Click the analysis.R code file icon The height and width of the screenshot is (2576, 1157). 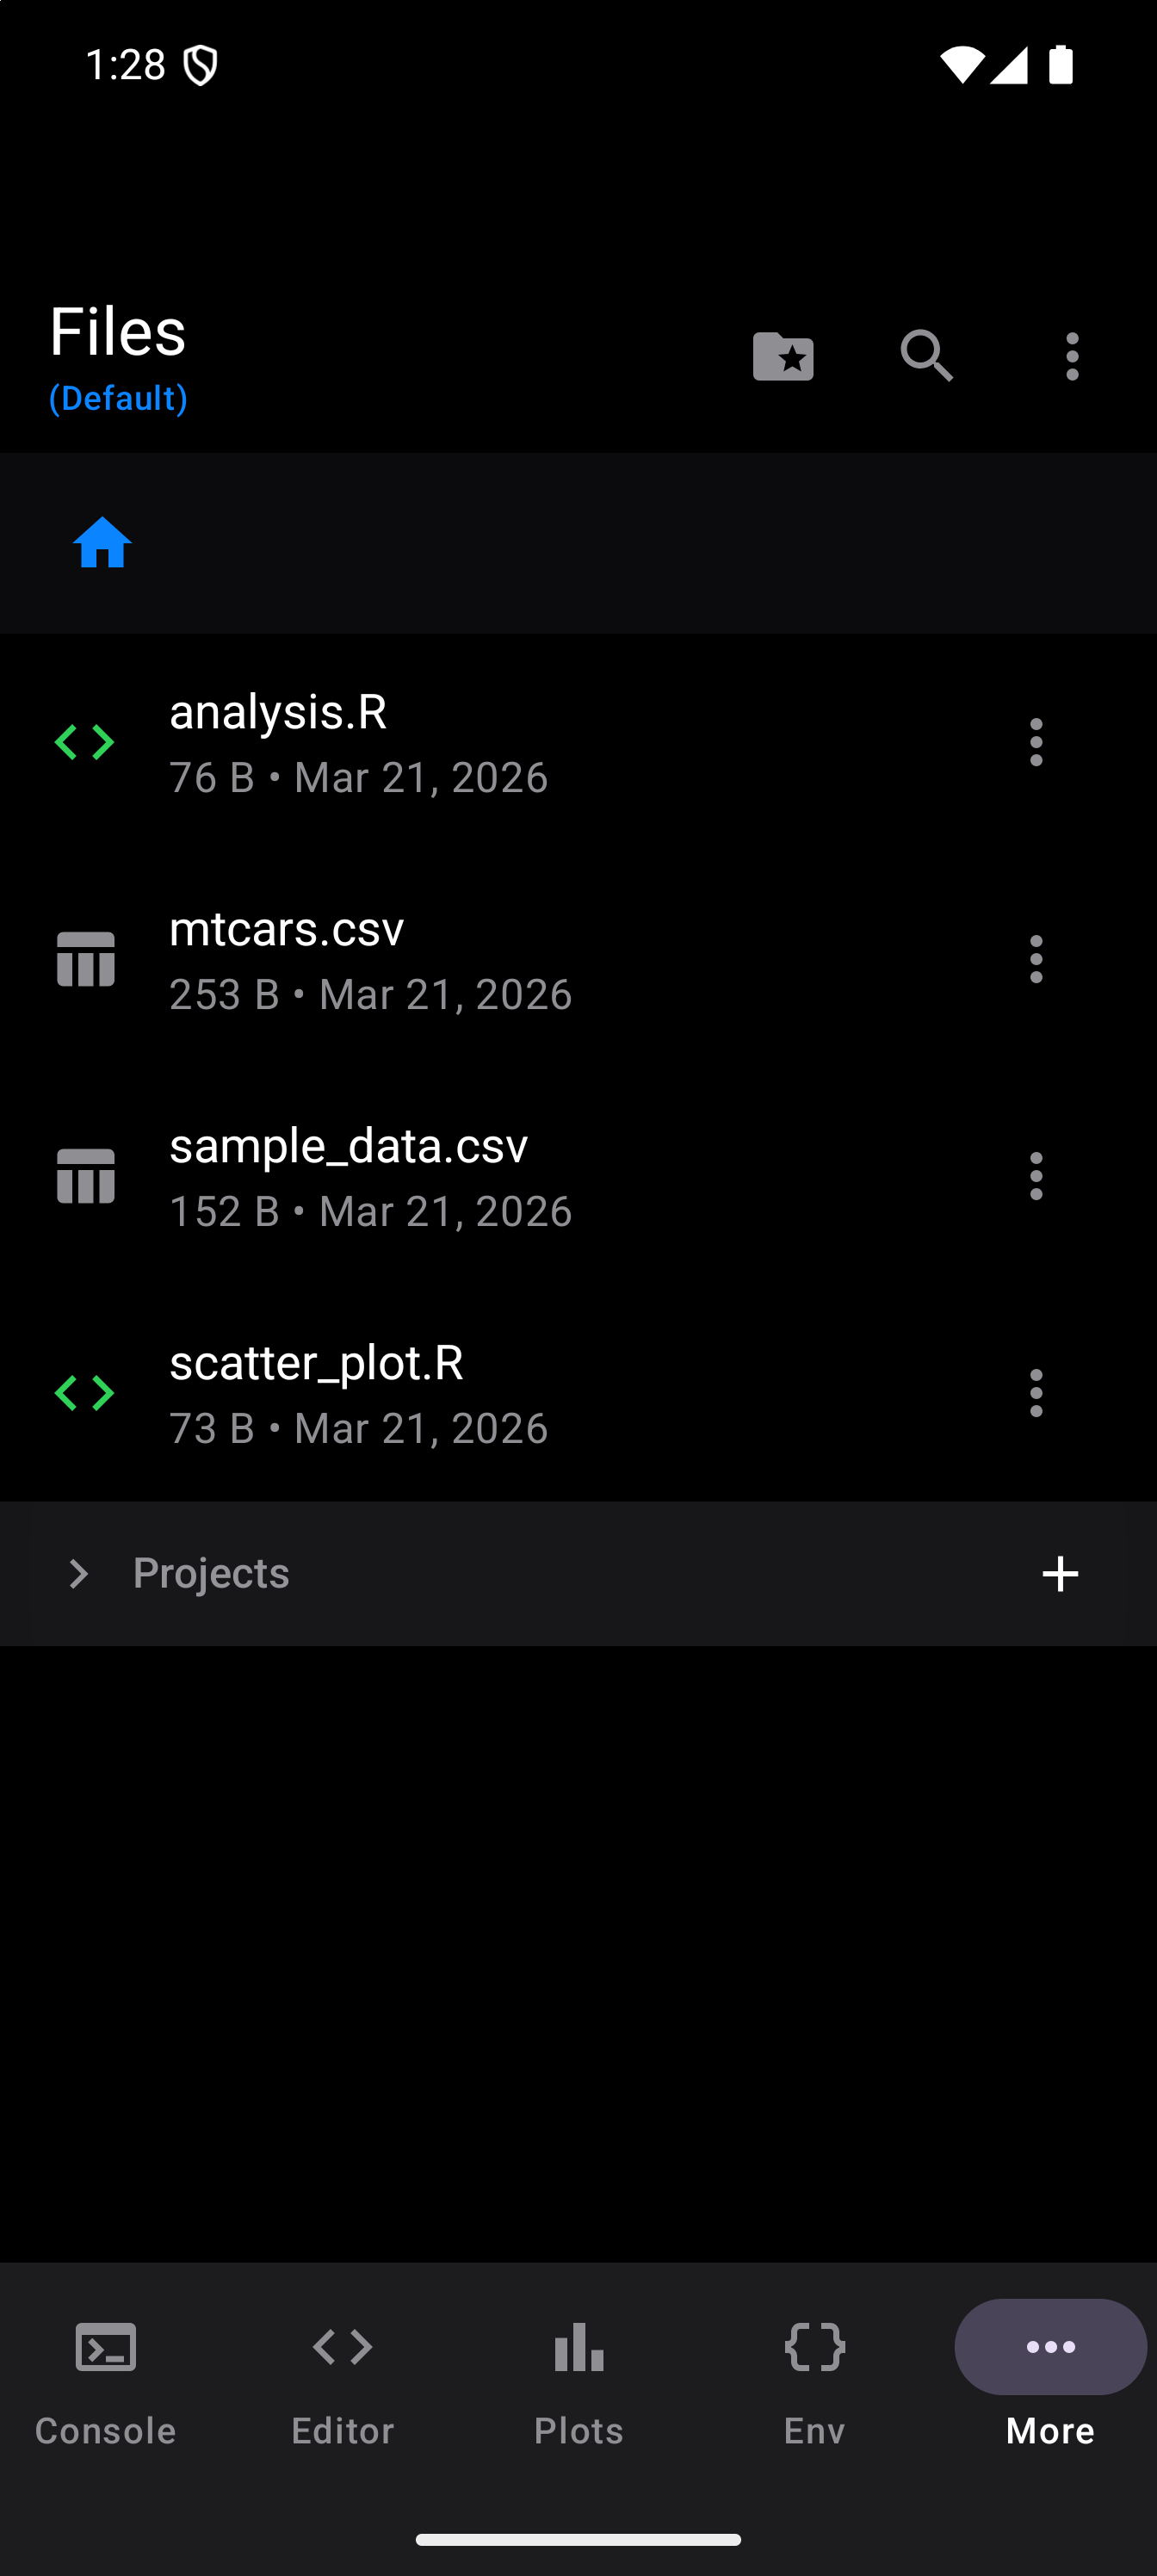point(85,743)
